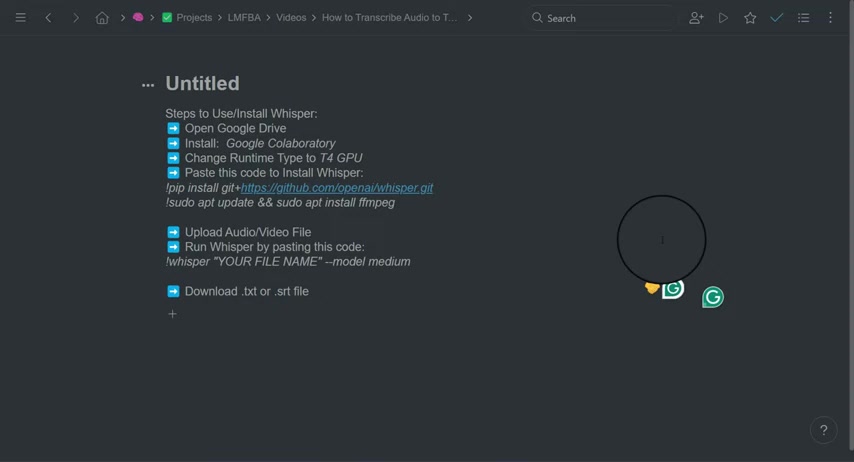This screenshot has width=854, height=462.
Task: Expand chevron after Projects breadcrumb
Action: [220, 18]
